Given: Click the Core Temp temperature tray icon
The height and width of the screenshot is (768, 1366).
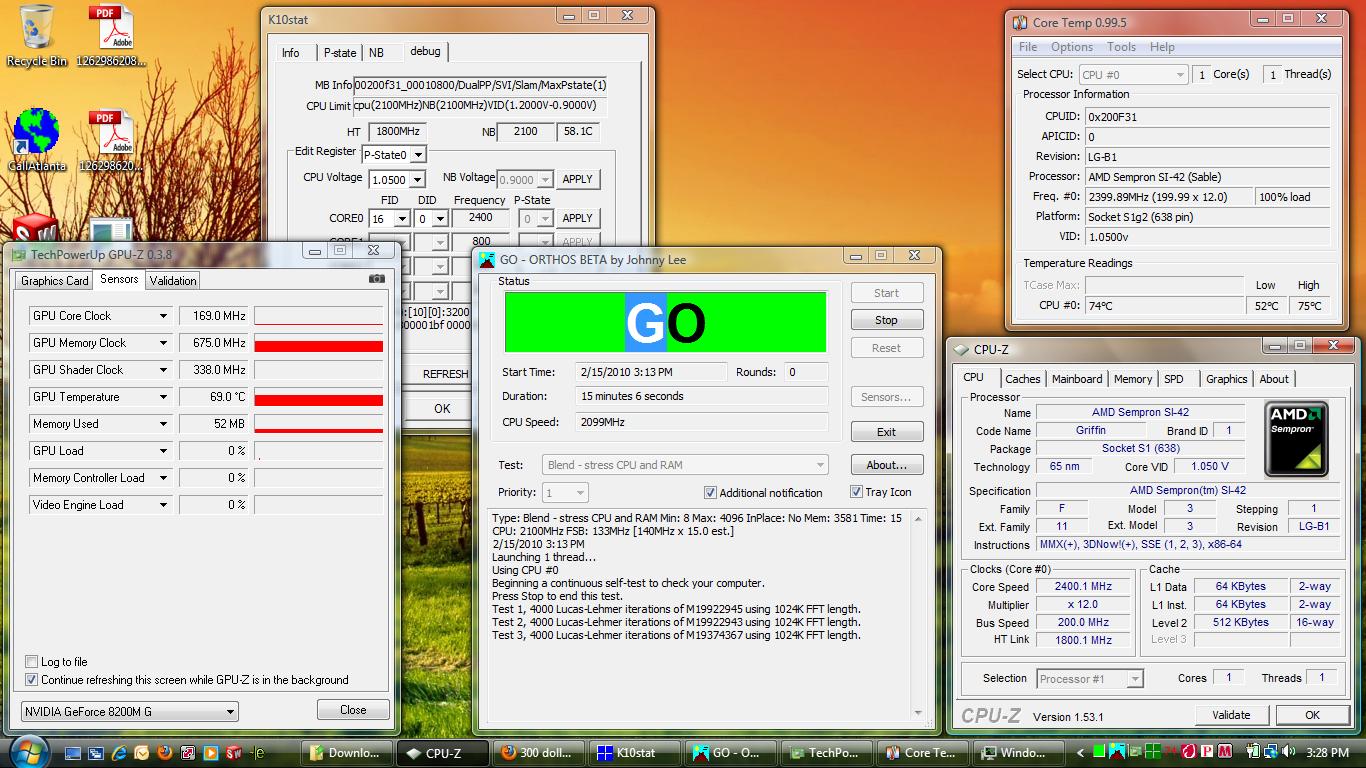Looking at the screenshot, I should (1170, 752).
